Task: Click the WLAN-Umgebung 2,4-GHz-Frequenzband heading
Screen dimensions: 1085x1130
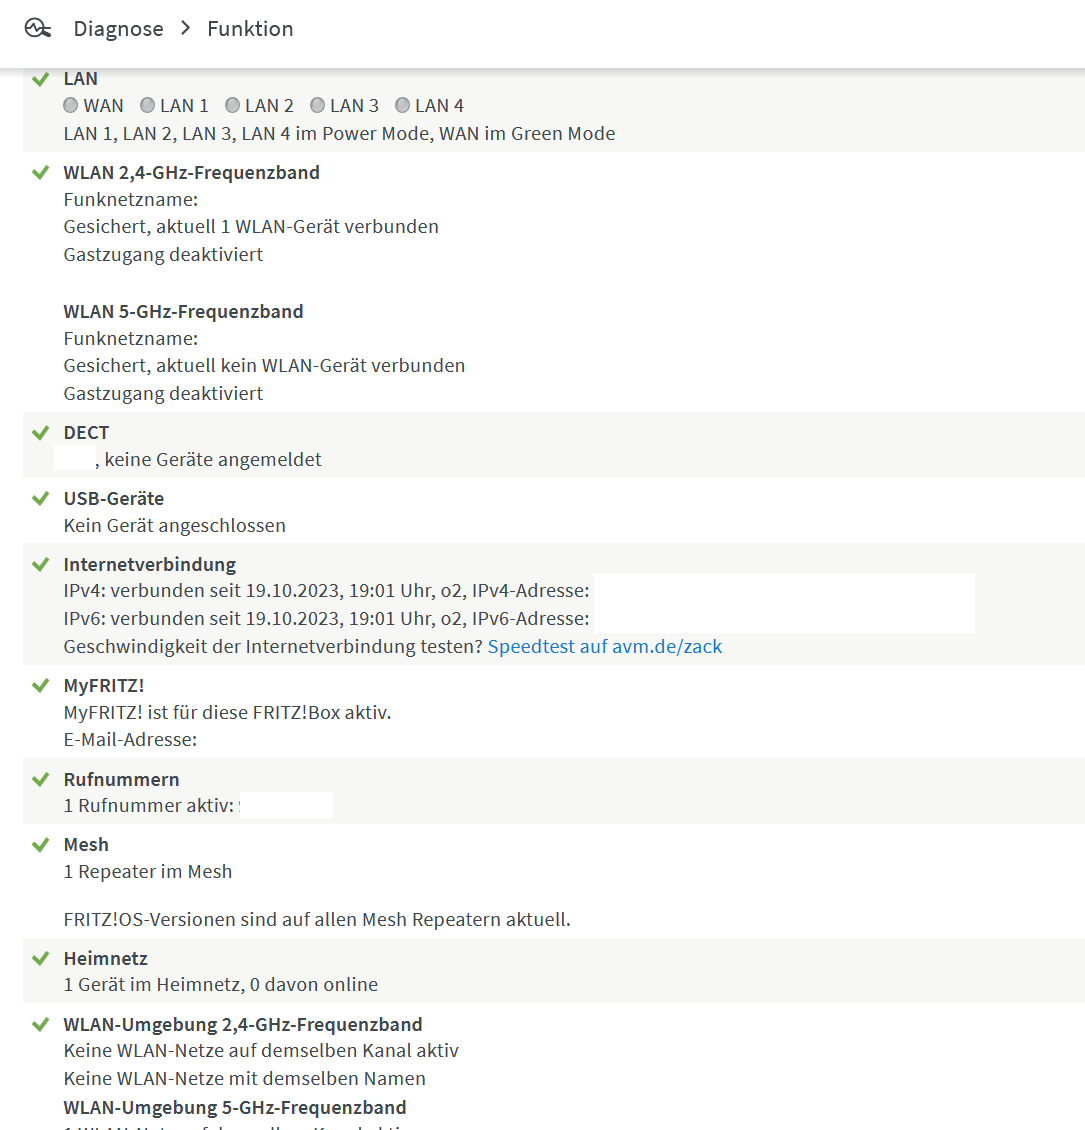Action: 243,1024
